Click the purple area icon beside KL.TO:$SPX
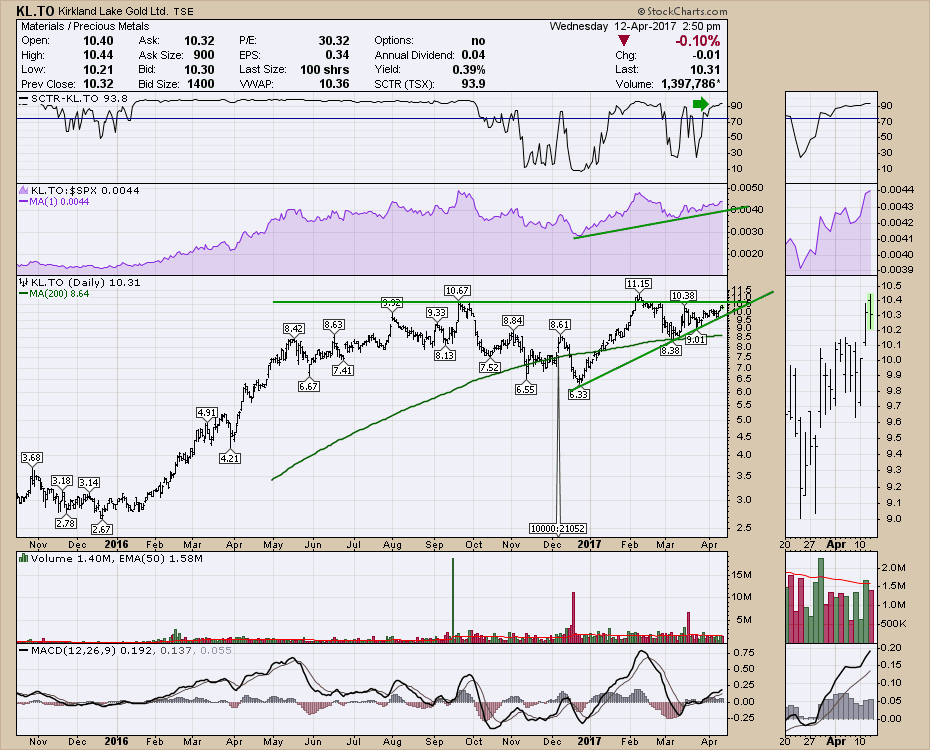 [23, 190]
